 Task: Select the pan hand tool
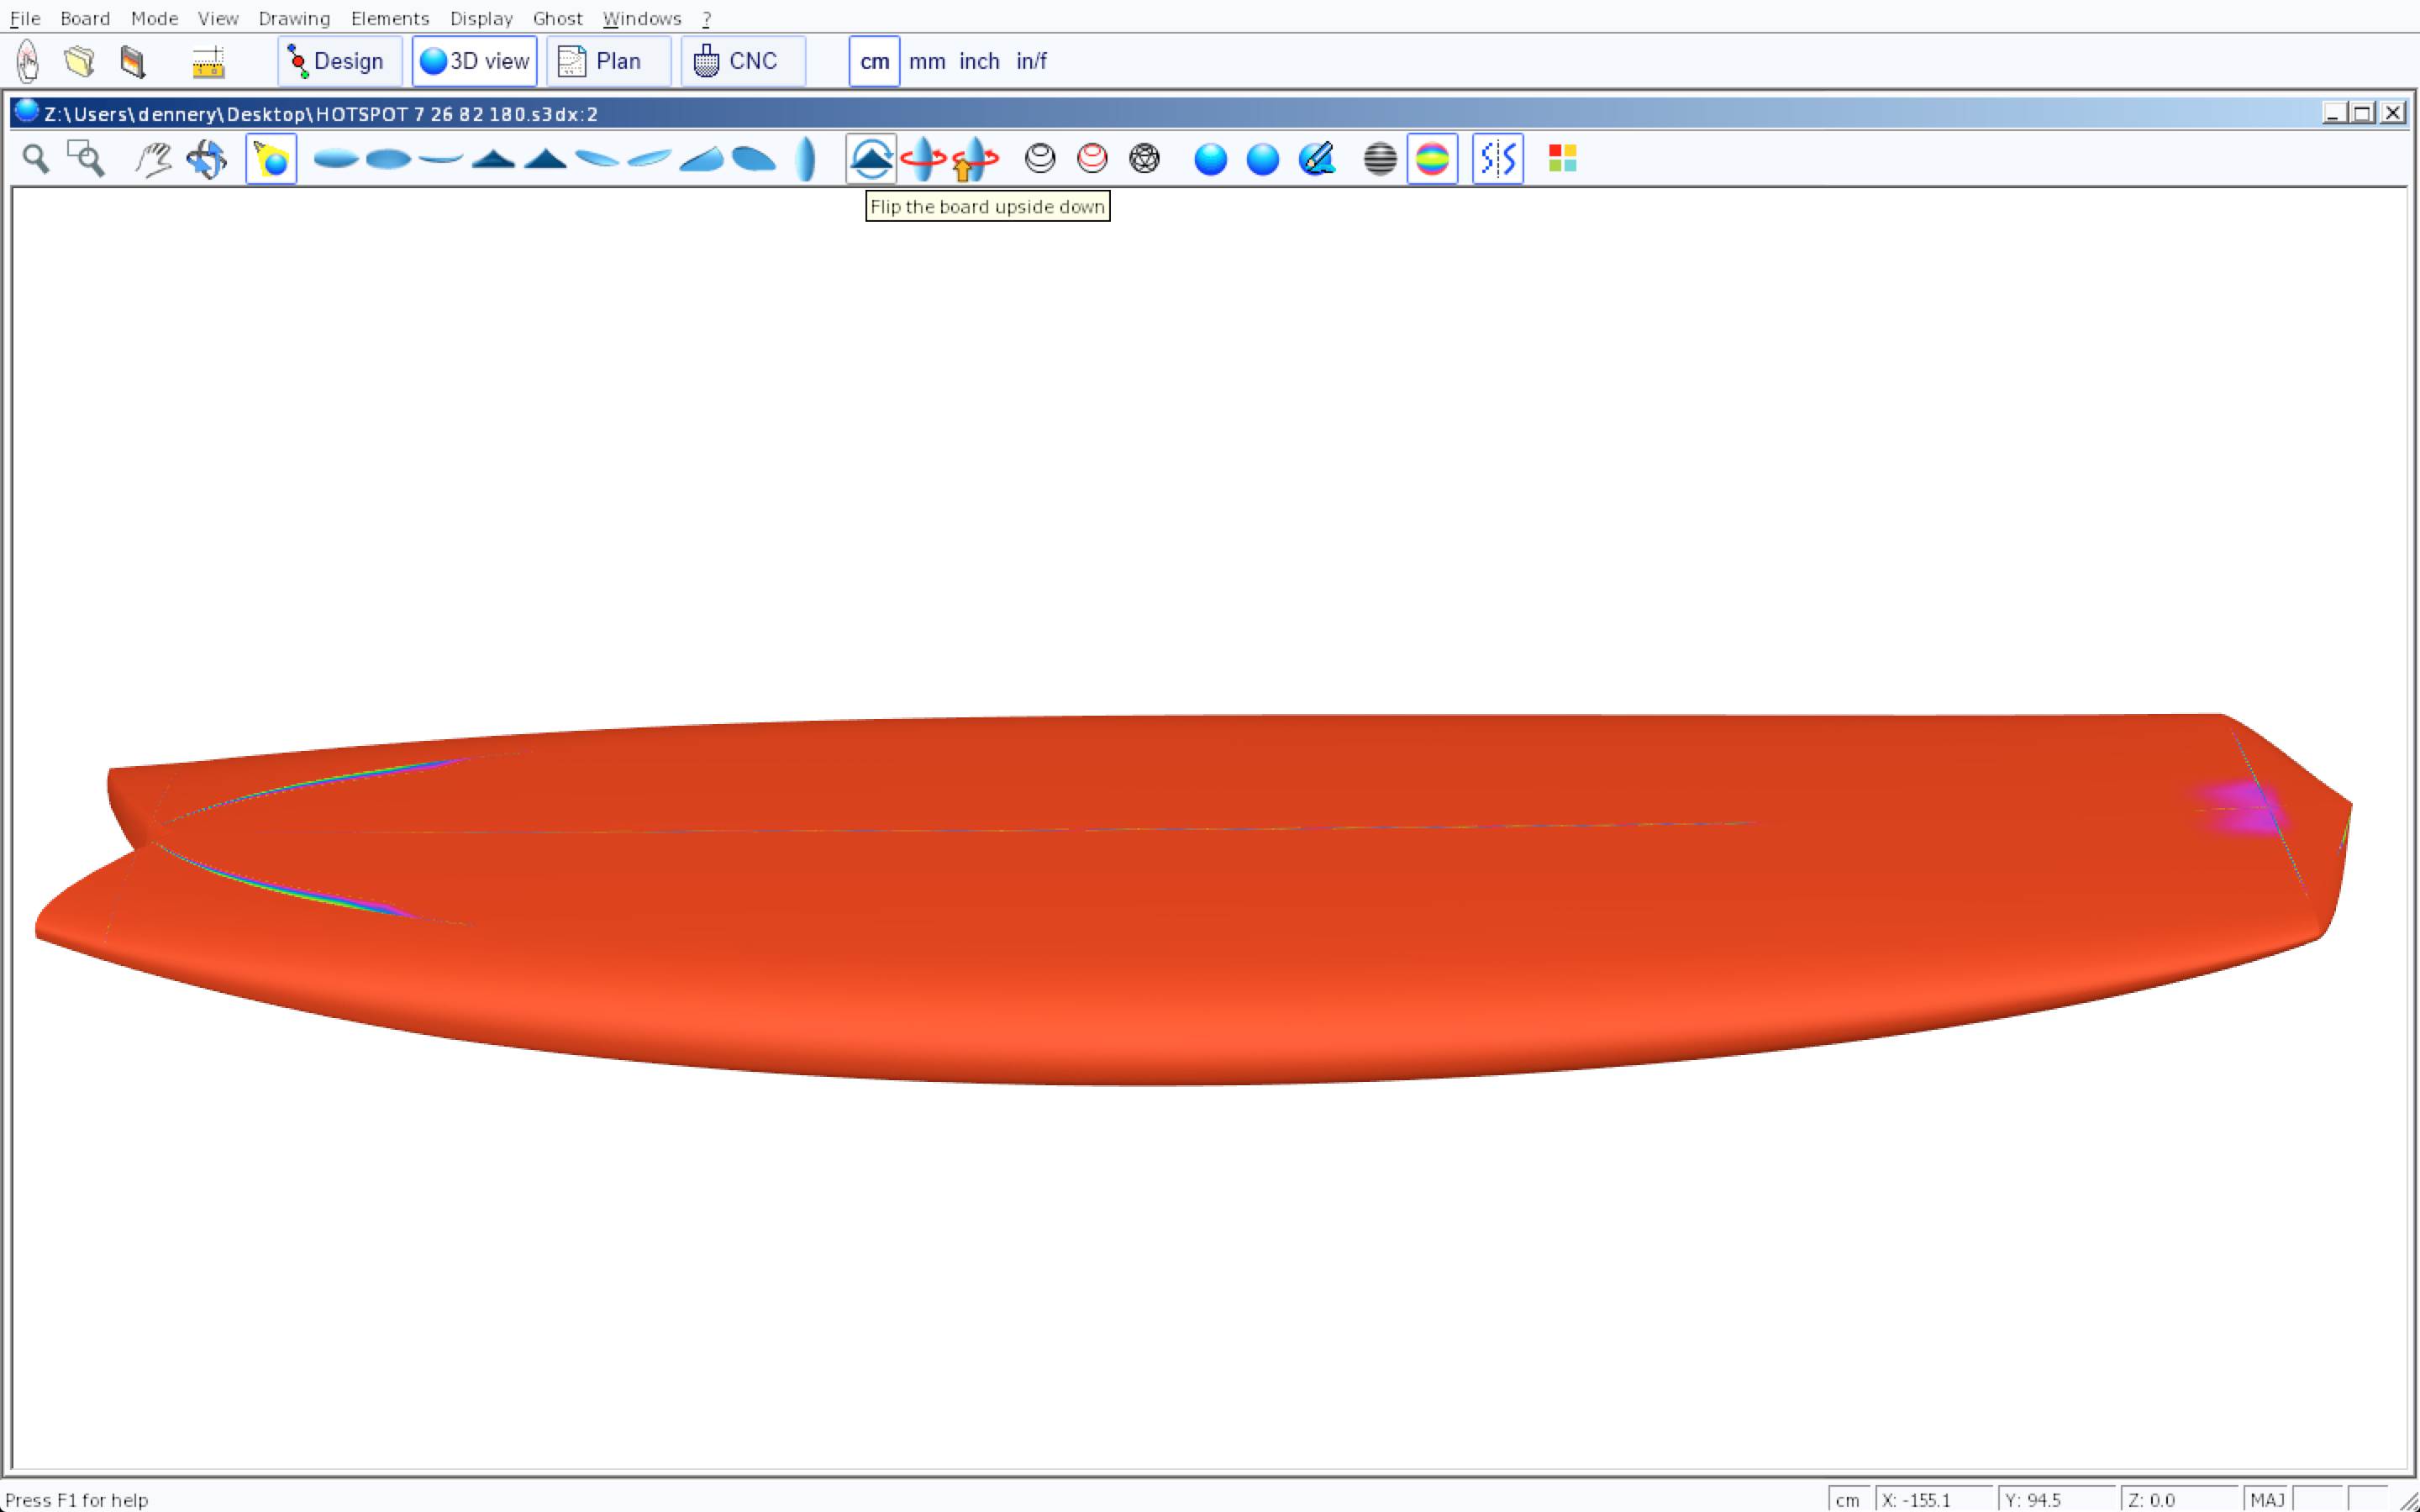153,159
